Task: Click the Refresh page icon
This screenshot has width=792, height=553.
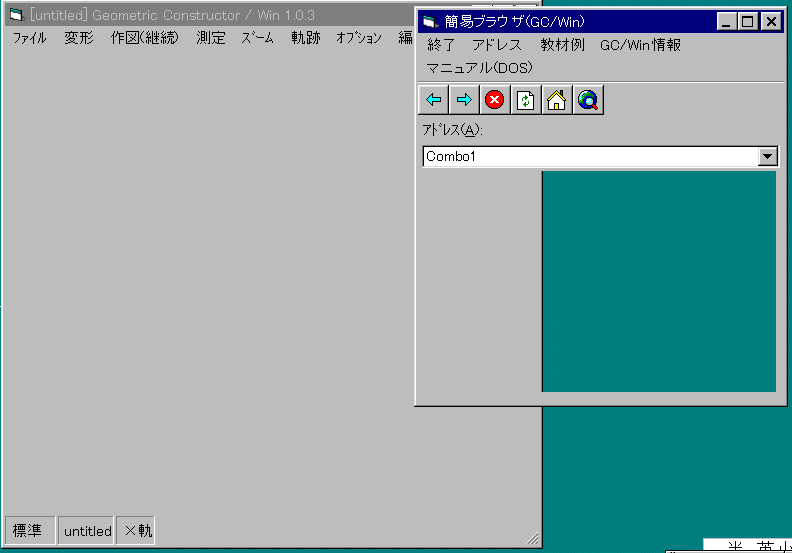Action: tap(525, 100)
